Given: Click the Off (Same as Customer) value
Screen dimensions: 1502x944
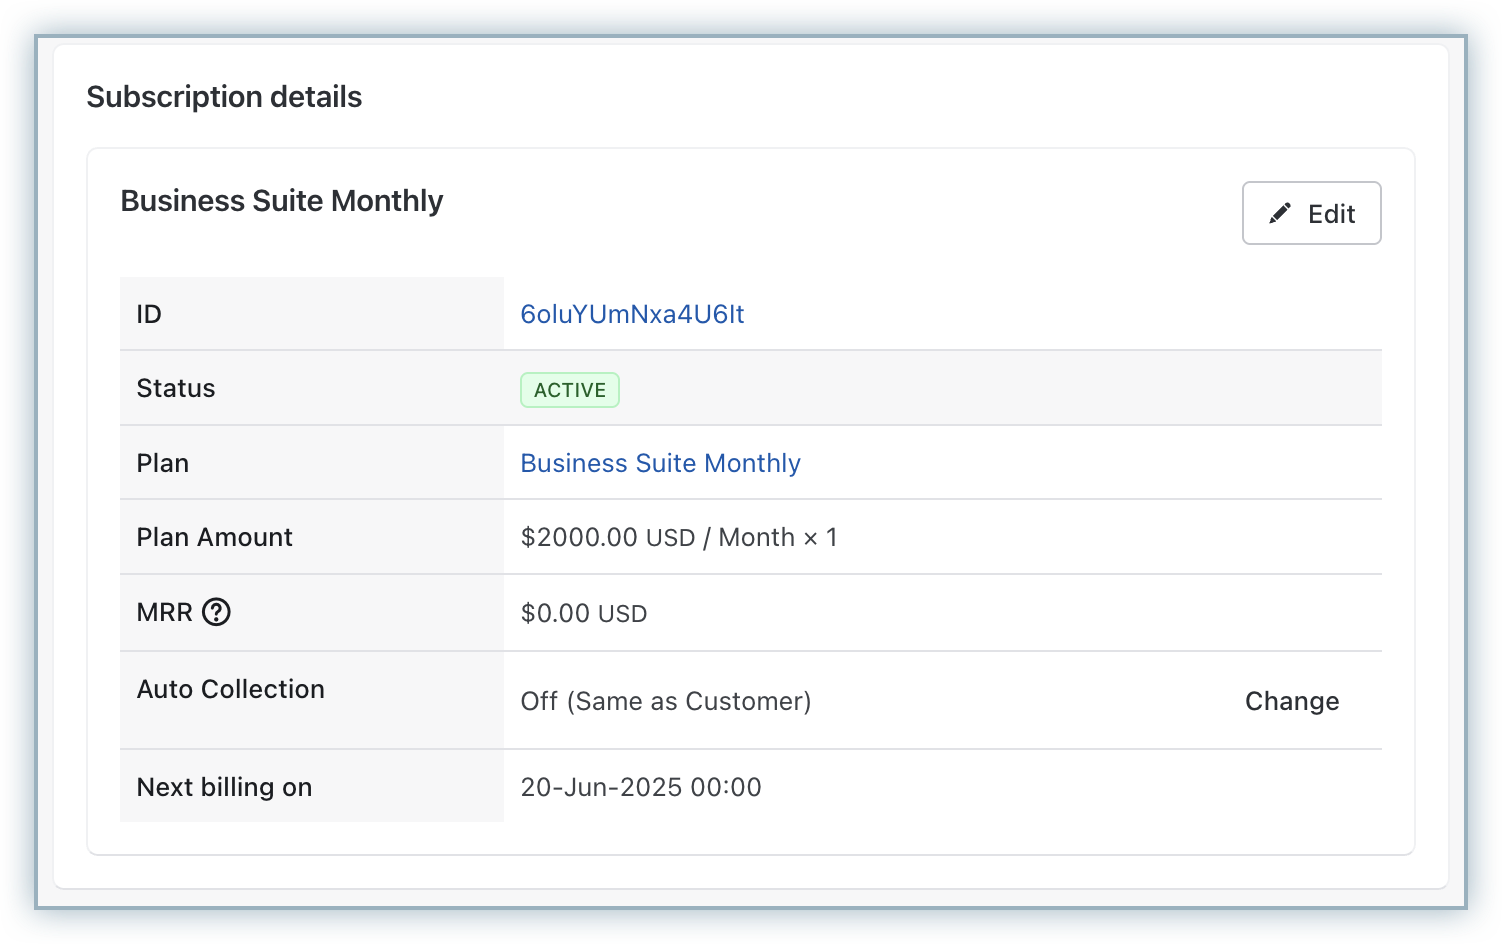Looking at the screenshot, I should 665,701.
